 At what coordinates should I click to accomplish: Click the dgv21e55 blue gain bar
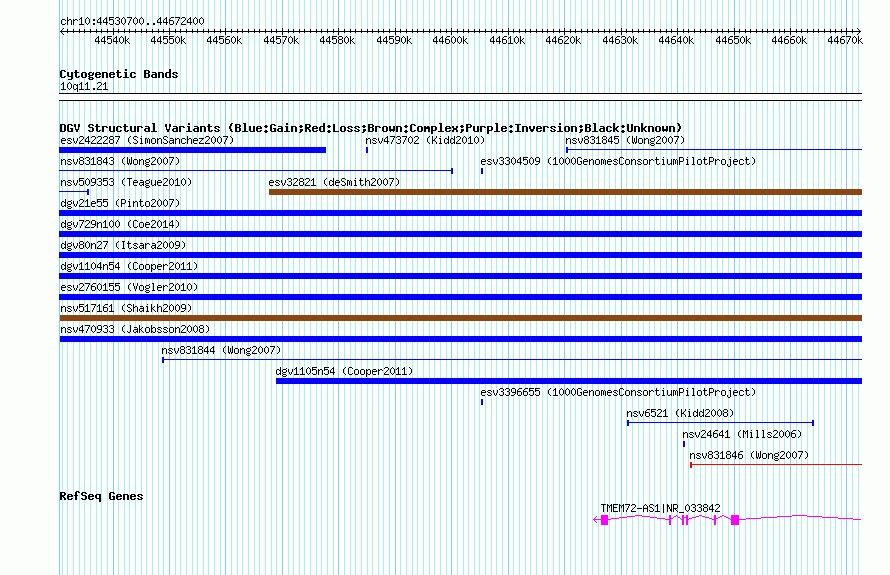[x=460, y=213]
